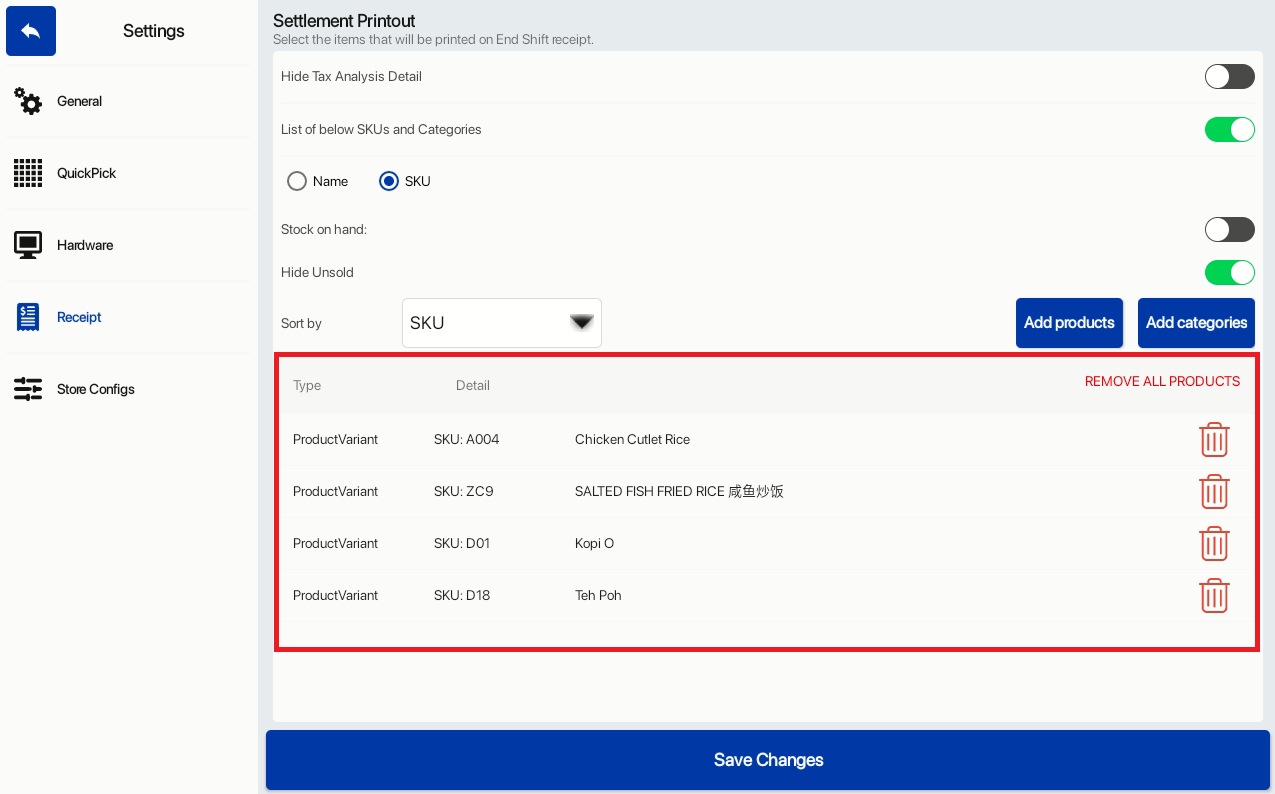Turn off Hide Unsold toggle

pos(1230,272)
